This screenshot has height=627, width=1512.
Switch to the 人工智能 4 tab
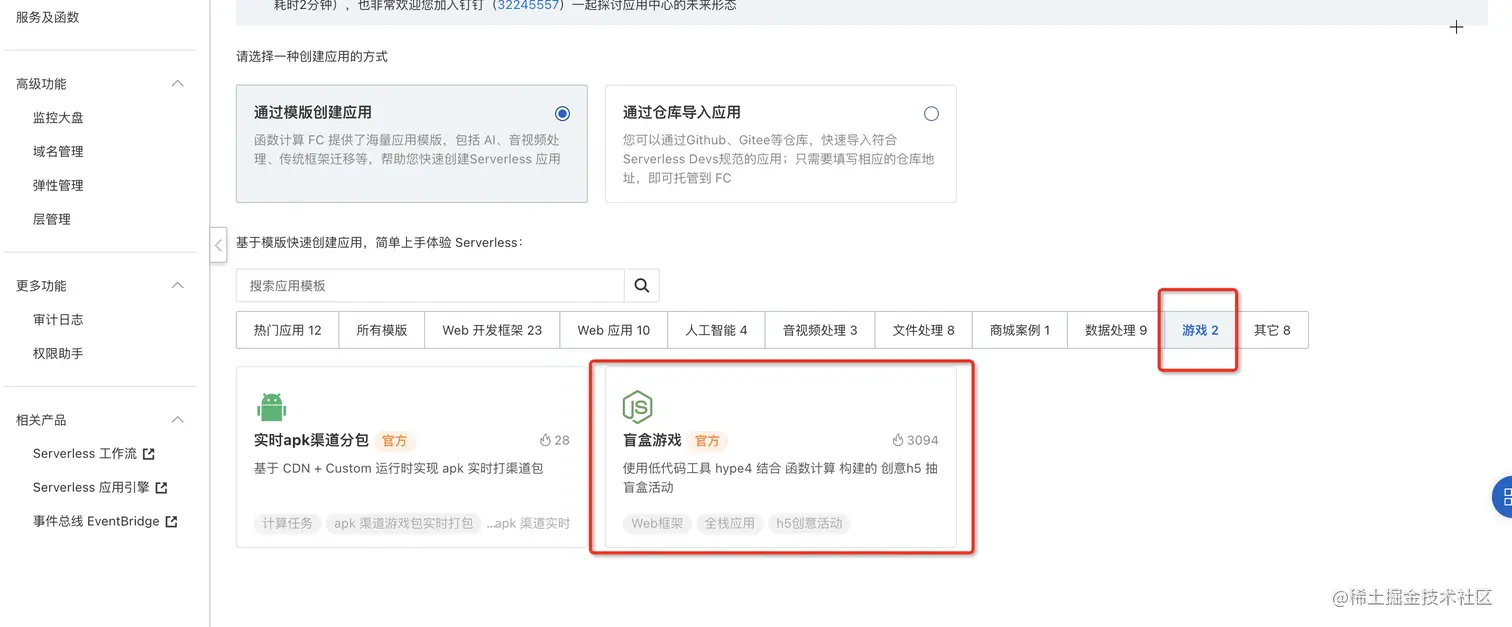coord(716,330)
